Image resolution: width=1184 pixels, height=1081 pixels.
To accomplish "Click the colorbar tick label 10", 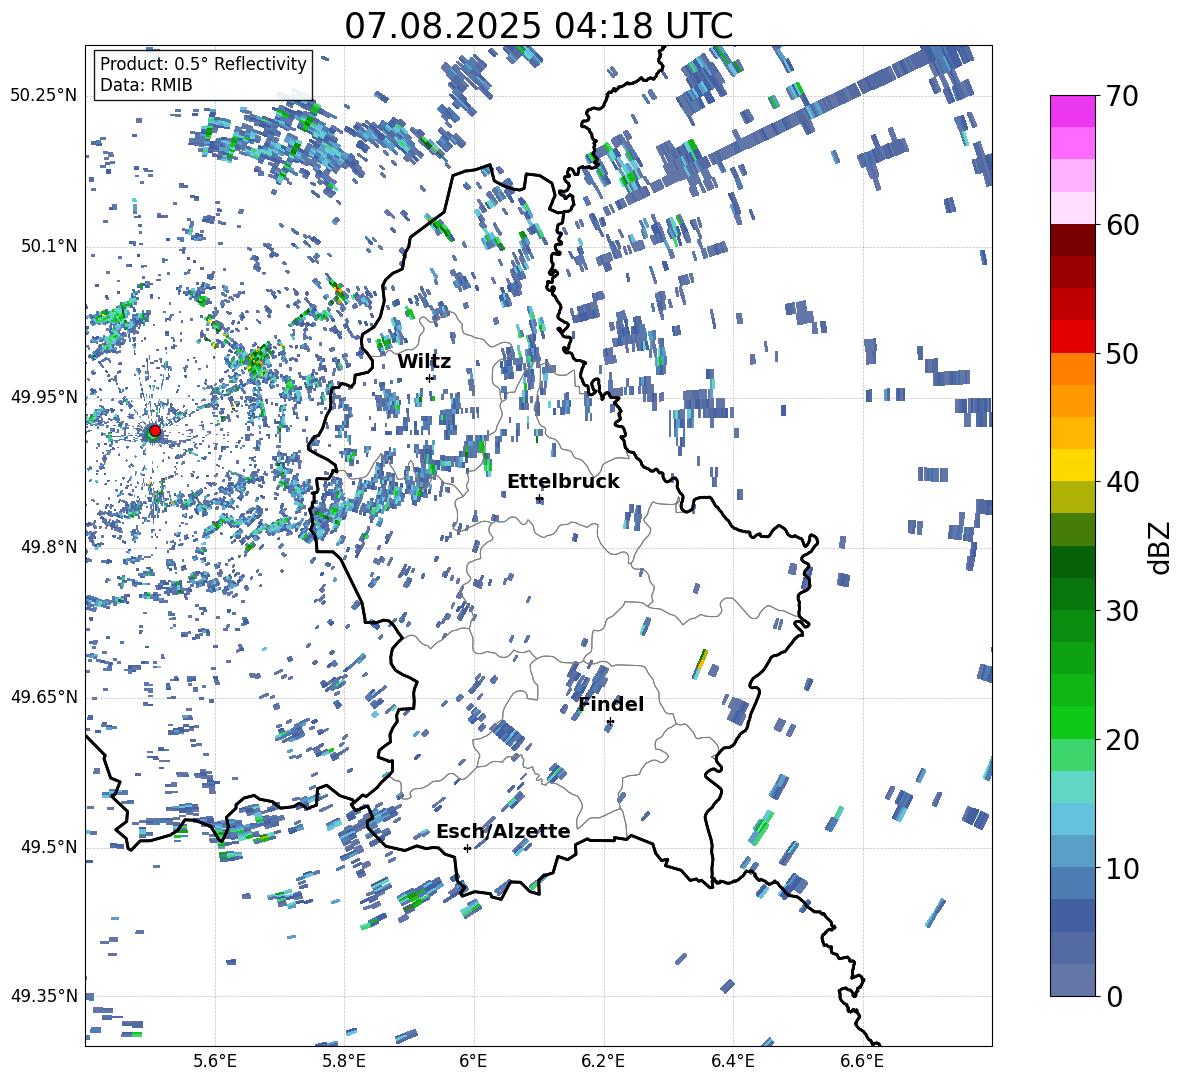I will (x=1122, y=868).
